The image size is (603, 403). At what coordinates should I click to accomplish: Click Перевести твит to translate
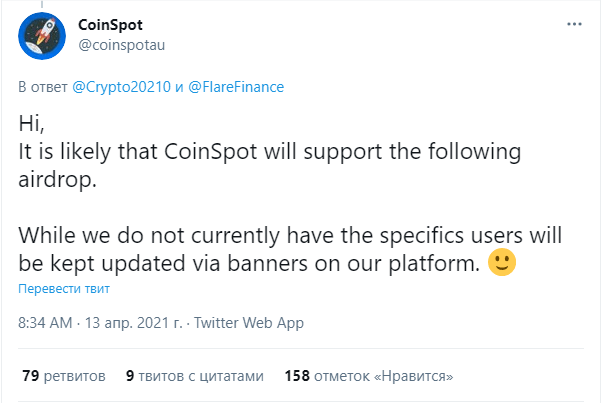64,288
